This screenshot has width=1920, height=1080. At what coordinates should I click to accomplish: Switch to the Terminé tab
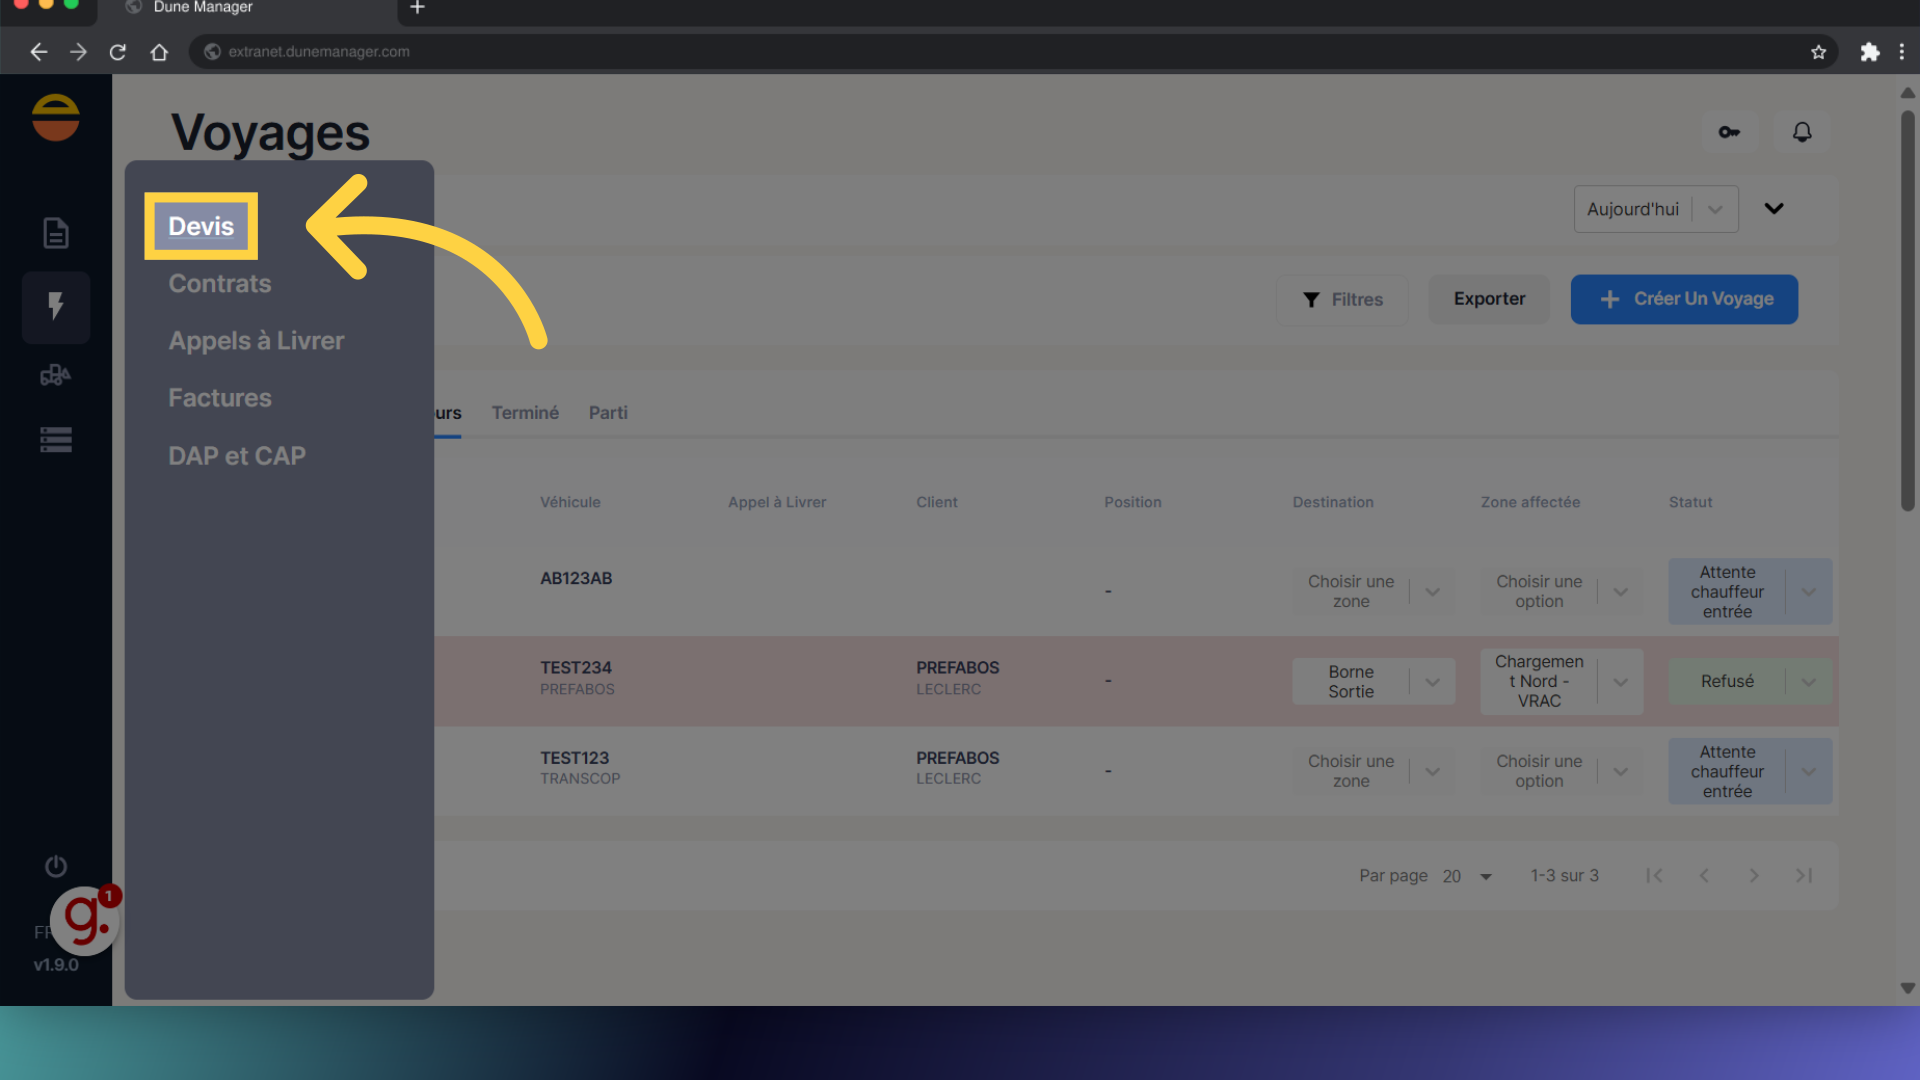[525, 413]
